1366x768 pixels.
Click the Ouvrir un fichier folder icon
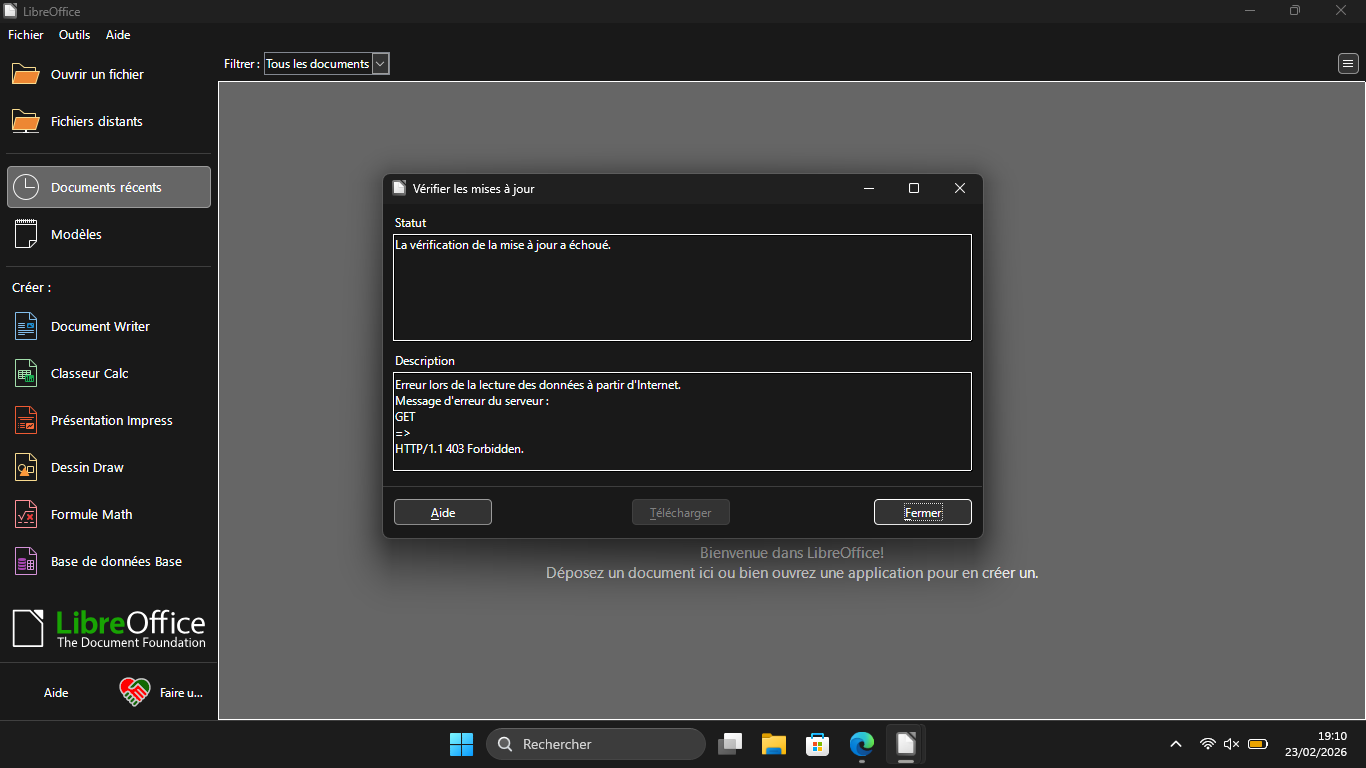point(26,75)
